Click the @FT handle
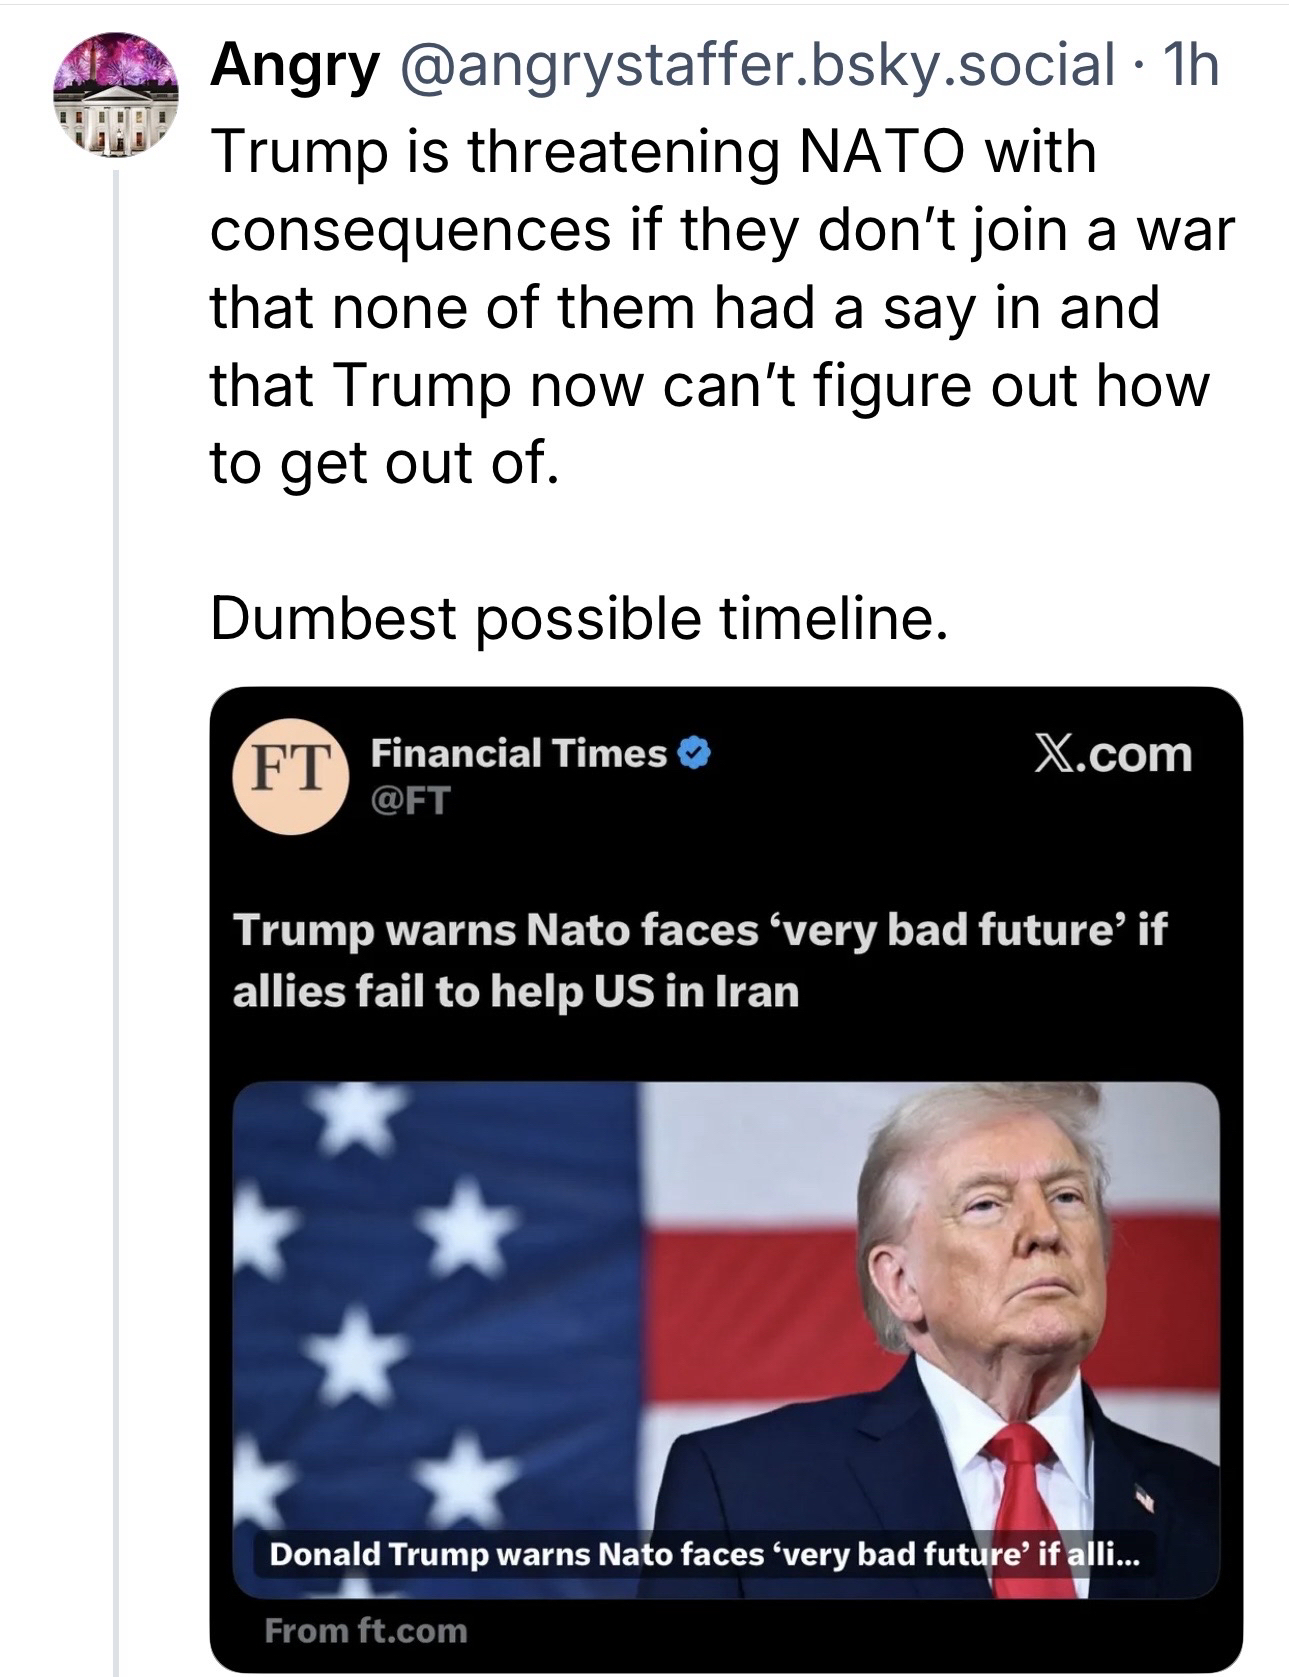 point(411,799)
